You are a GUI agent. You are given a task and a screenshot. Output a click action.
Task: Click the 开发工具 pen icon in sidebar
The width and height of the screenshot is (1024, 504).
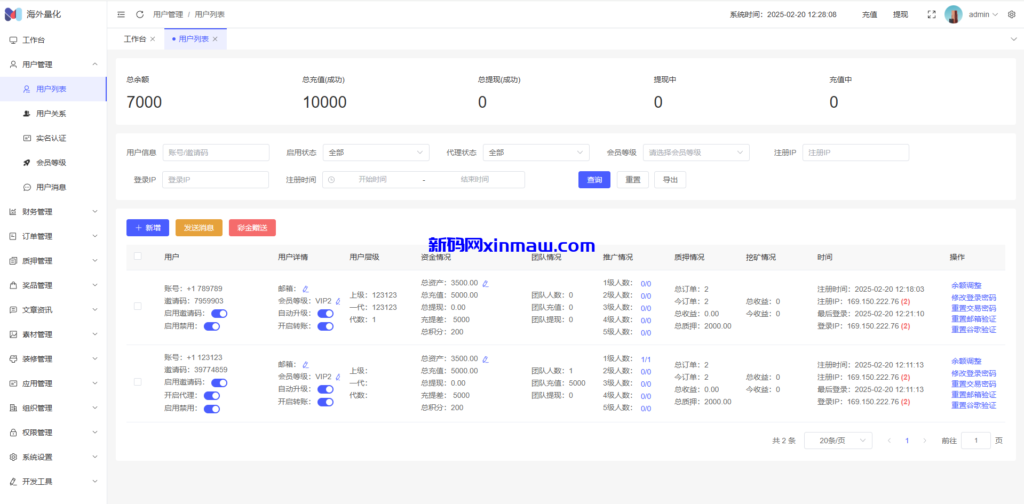tap(13, 482)
